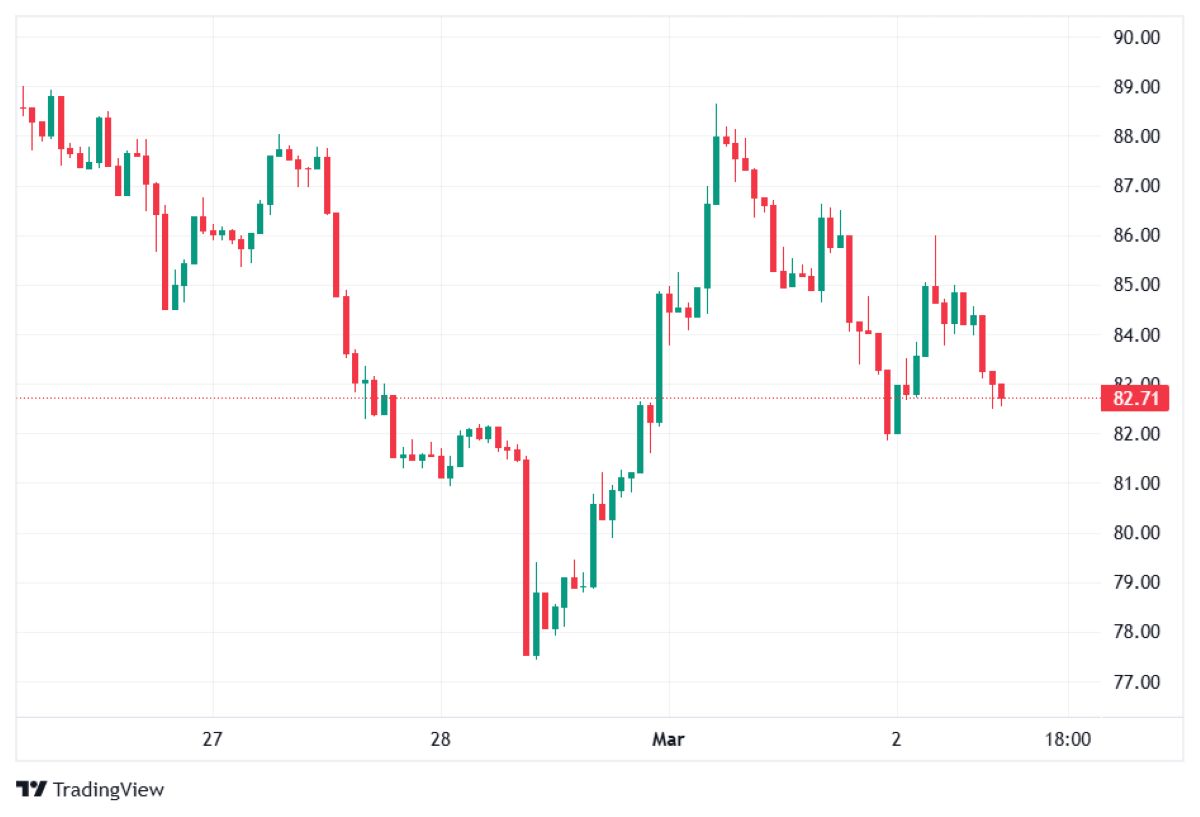This screenshot has width=1200, height=817.
Task: Click the 90.00 price axis label
Action: coord(1136,38)
